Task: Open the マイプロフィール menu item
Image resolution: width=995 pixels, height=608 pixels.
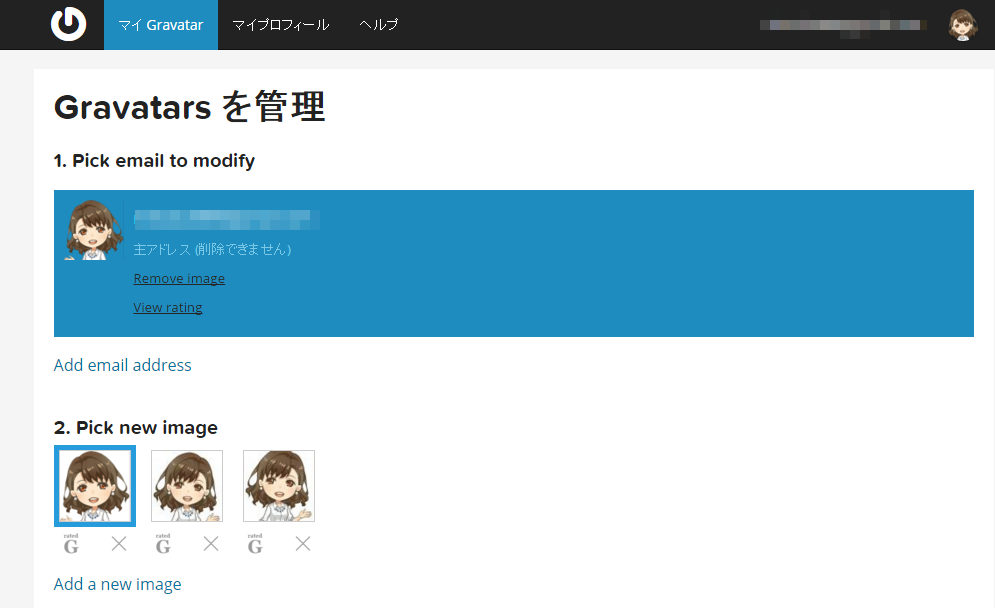Action: click(280, 25)
